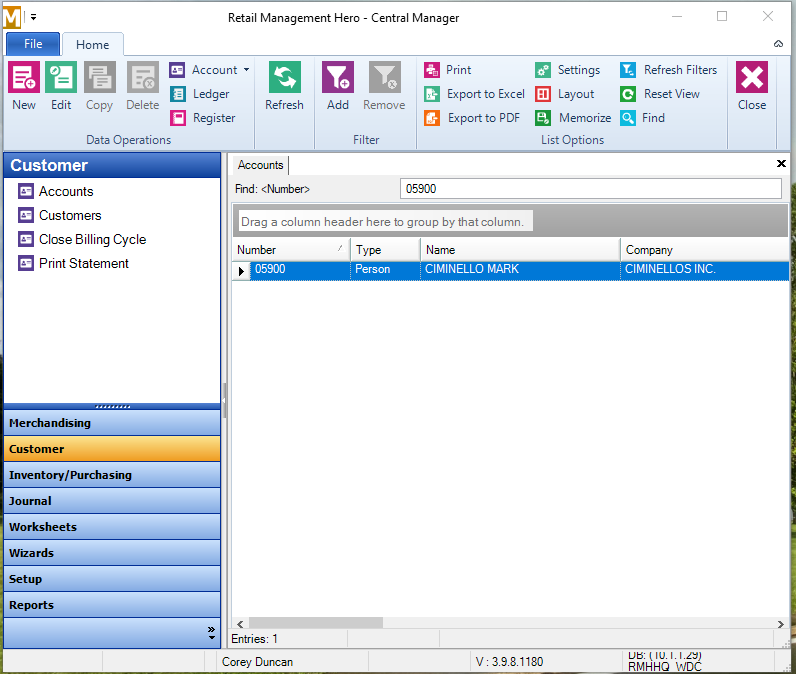
Task: Click the Memorize icon
Action: pyautogui.click(x=543, y=118)
